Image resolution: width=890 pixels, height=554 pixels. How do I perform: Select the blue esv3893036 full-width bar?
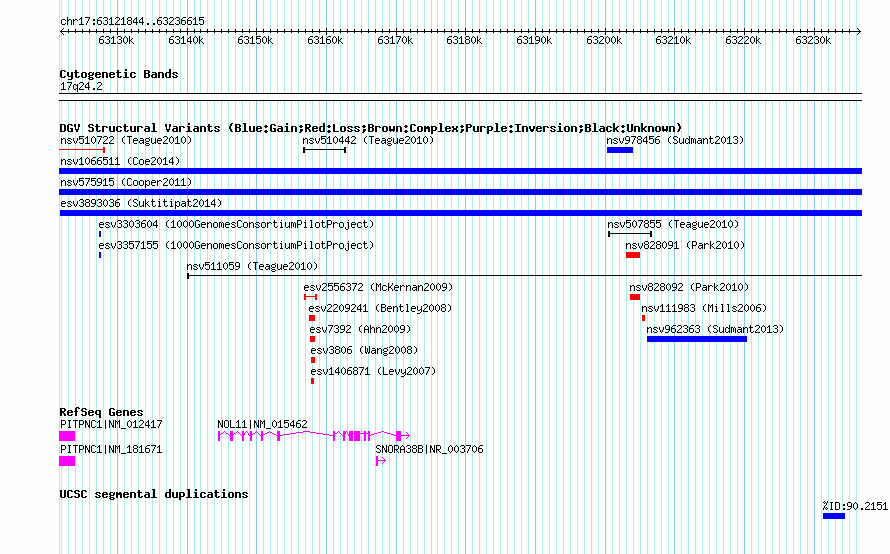[460, 213]
